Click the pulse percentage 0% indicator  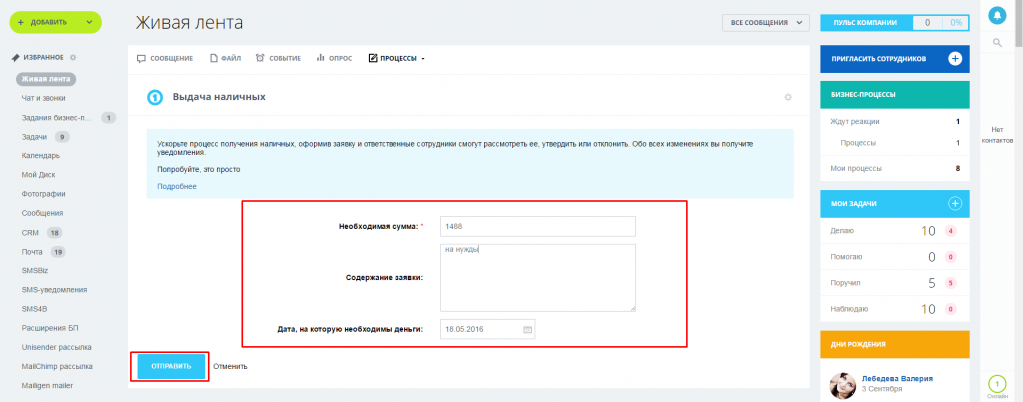click(956, 23)
